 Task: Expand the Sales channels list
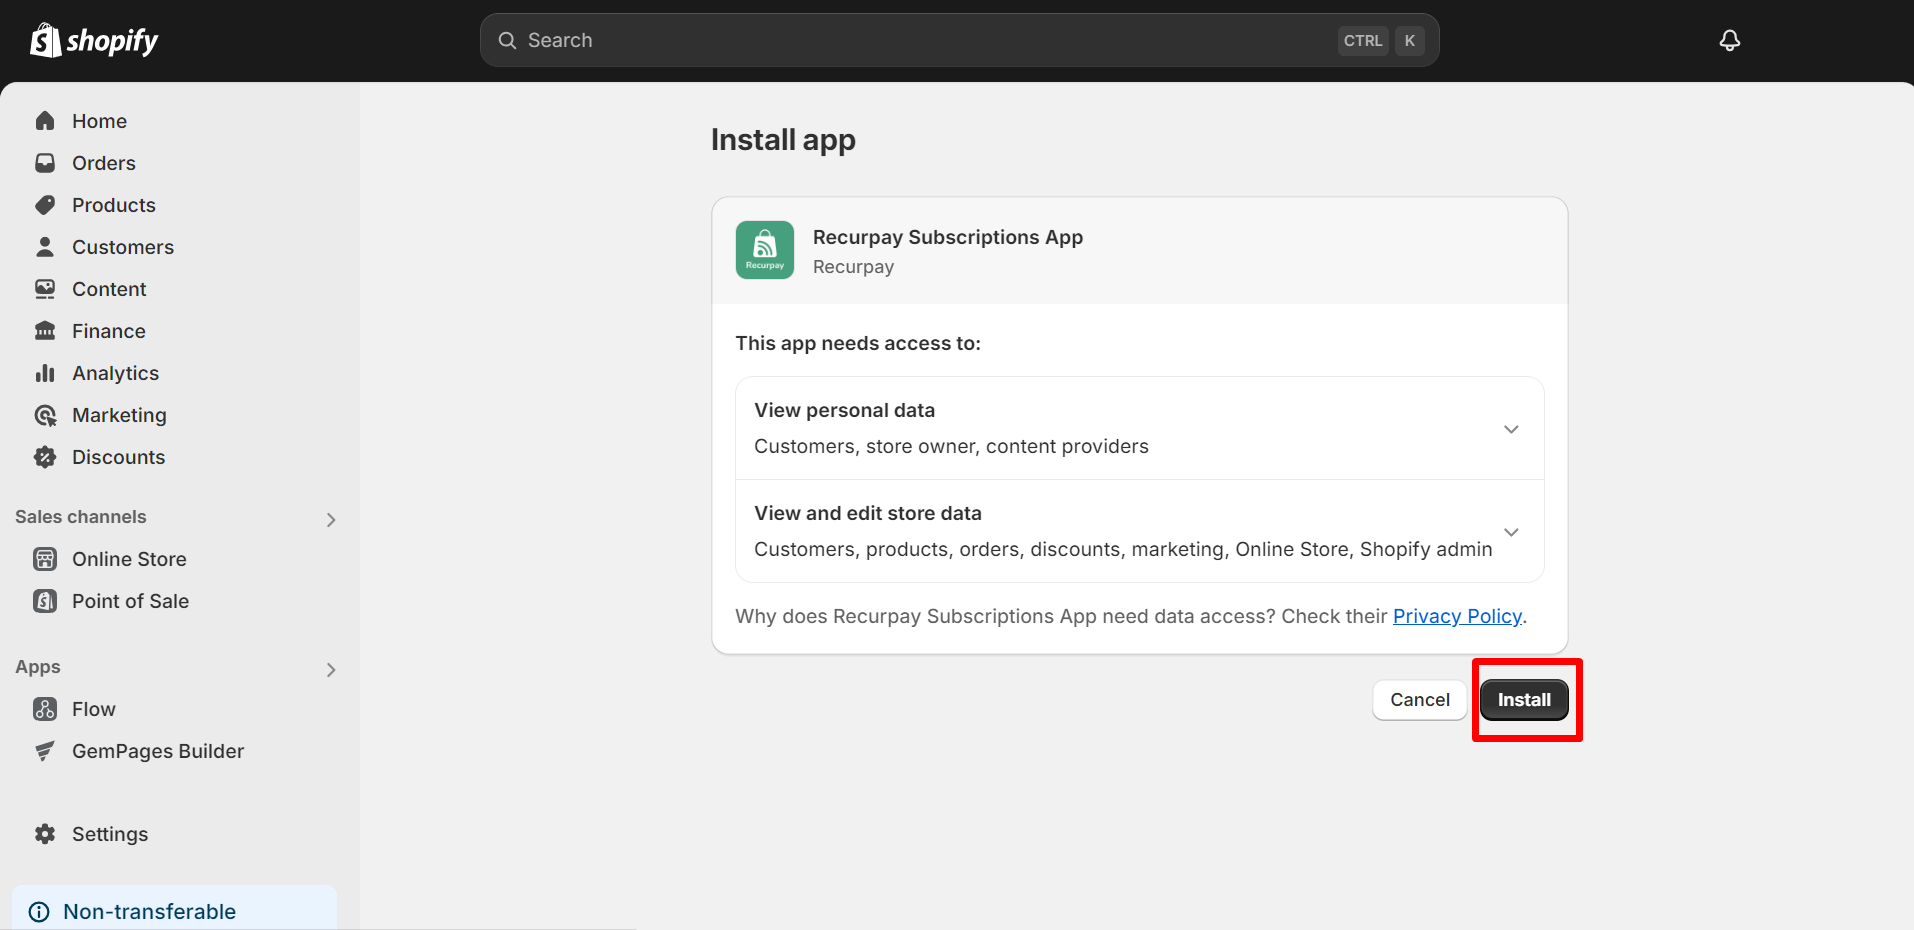[x=330, y=519]
